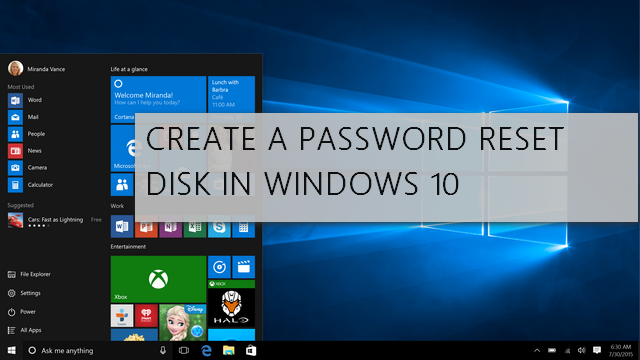Viewport: 640px width, 360px height.
Task: Click the Miranda Vance user name
Action: 46,69
